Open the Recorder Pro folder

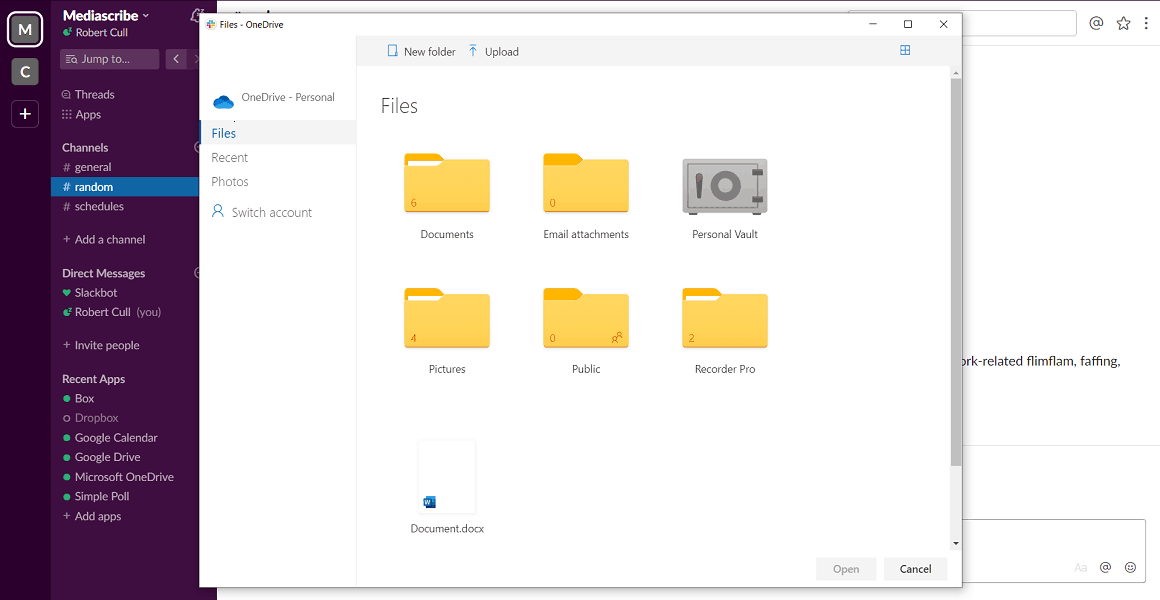point(725,318)
